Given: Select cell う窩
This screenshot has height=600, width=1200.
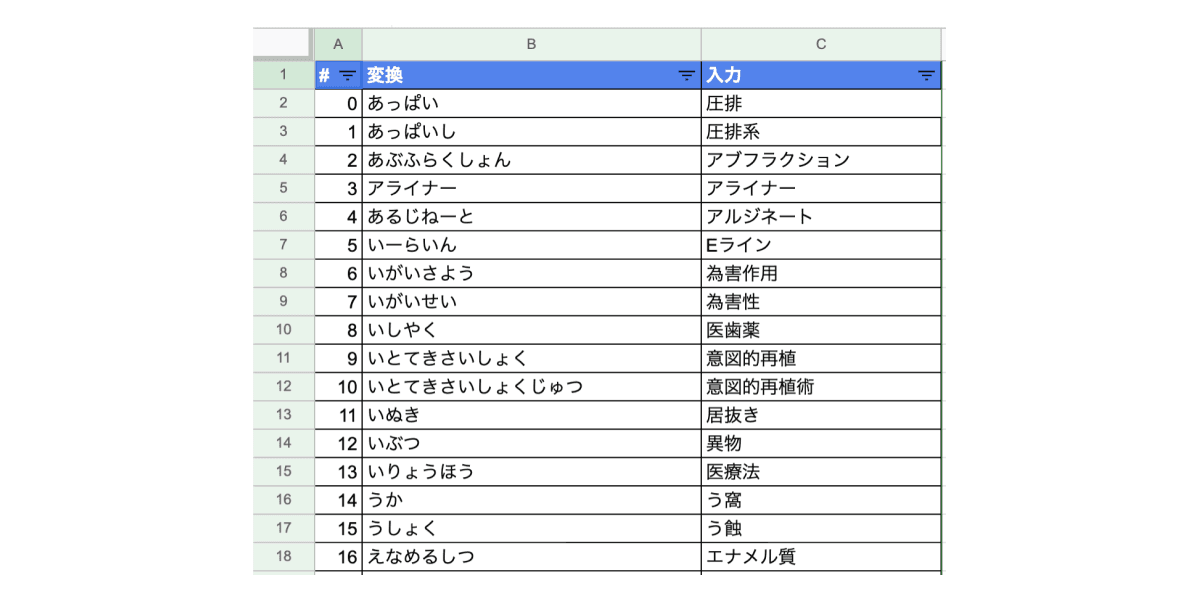Looking at the screenshot, I should (822, 500).
